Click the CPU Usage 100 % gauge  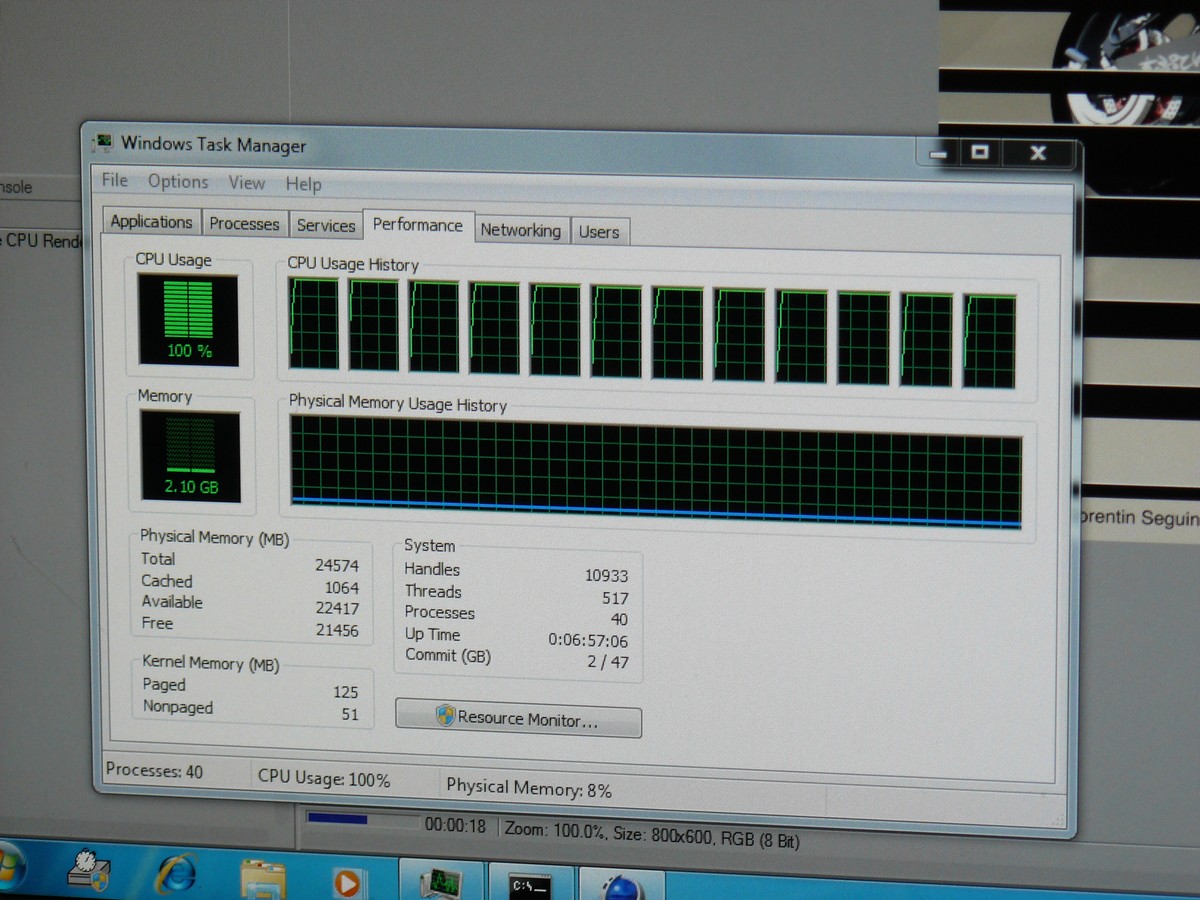(187, 320)
